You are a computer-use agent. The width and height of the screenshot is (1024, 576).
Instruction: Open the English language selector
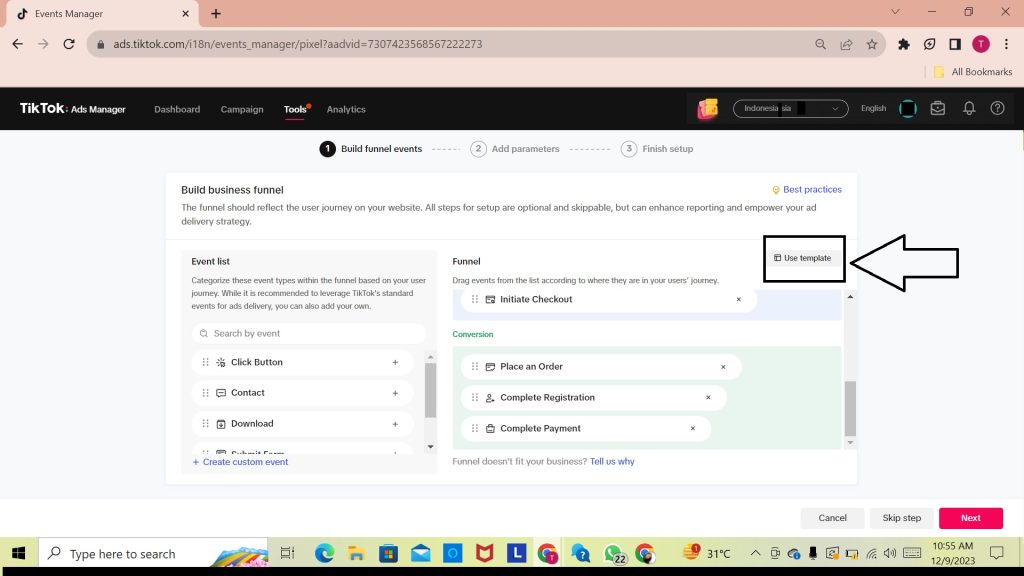pyautogui.click(x=873, y=109)
